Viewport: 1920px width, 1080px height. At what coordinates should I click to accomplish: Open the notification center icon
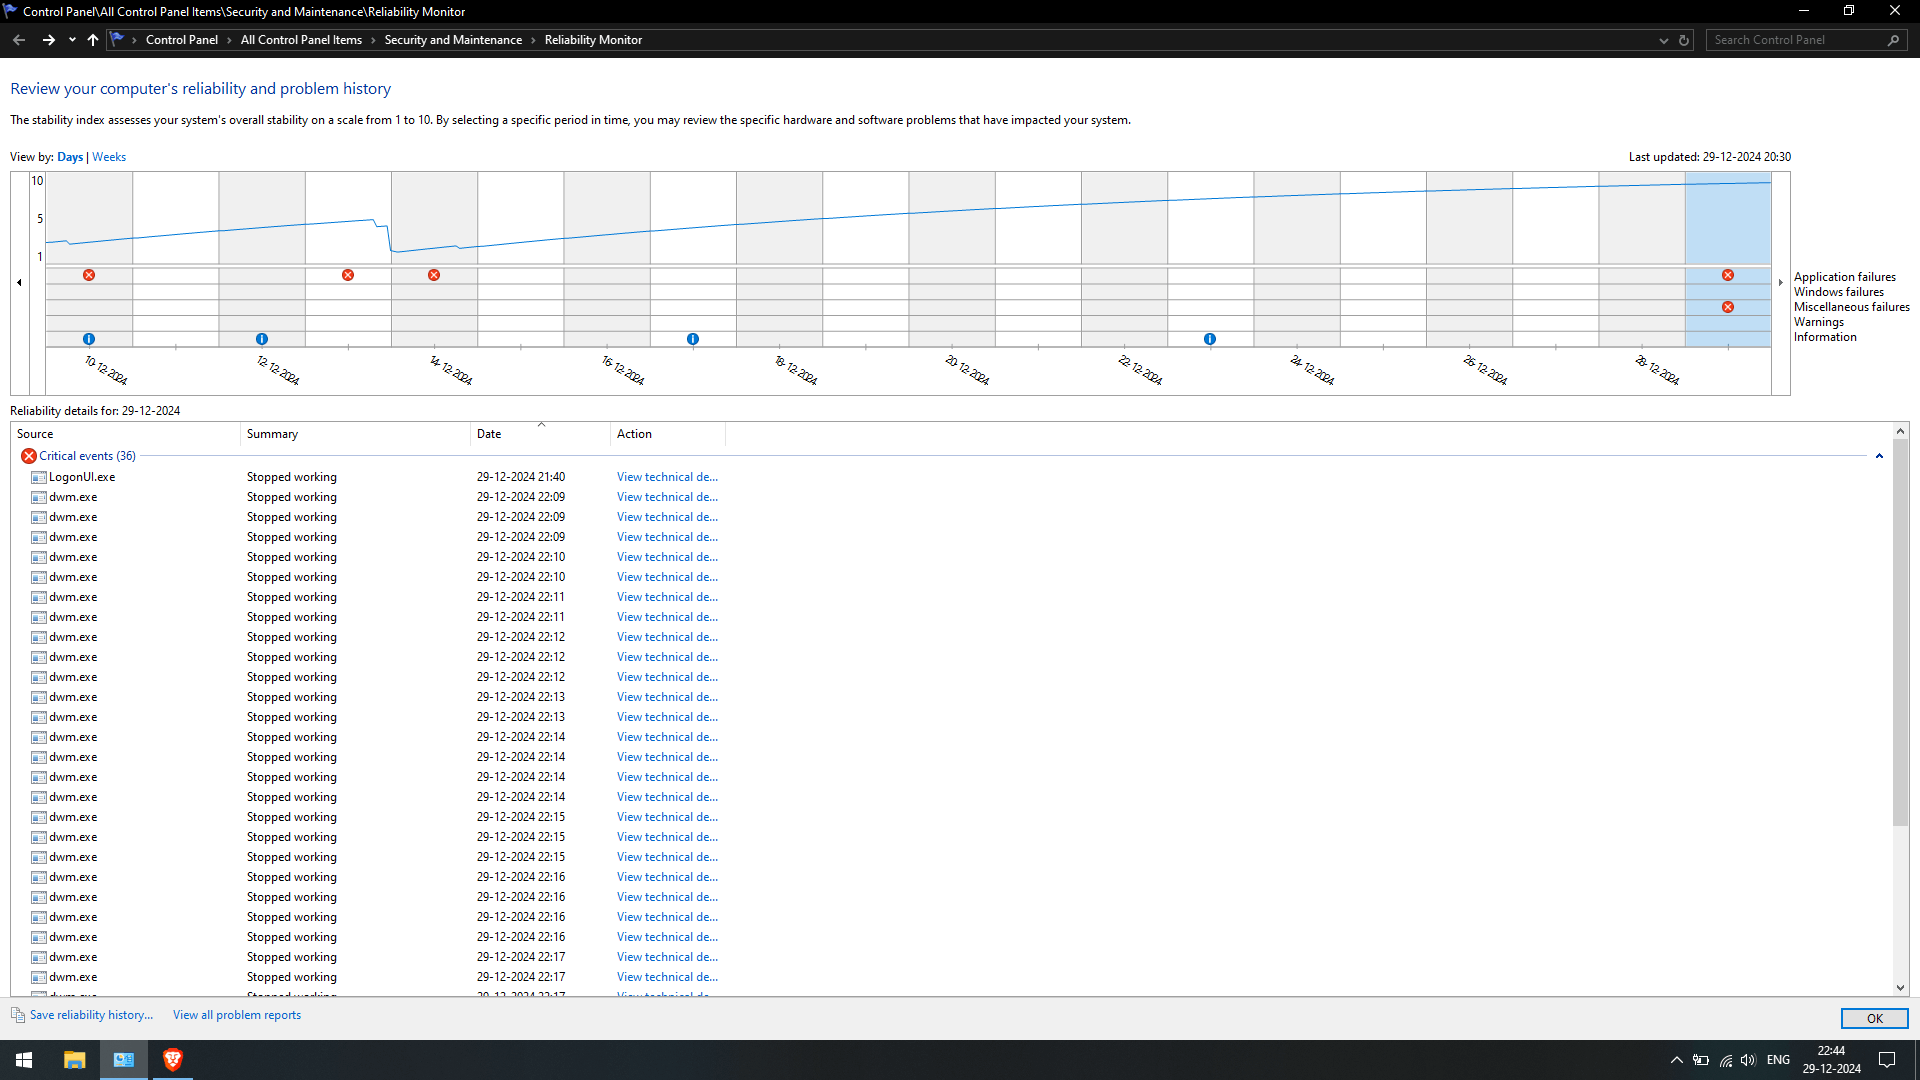[1887, 1060]
